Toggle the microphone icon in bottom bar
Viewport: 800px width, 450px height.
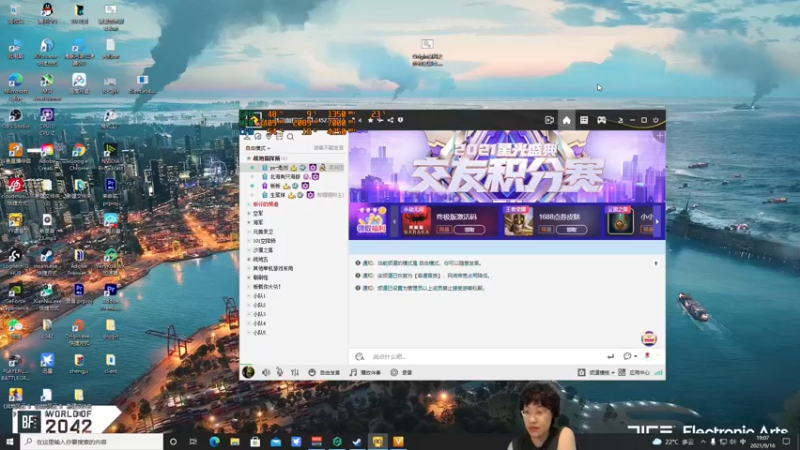point(280,372)
